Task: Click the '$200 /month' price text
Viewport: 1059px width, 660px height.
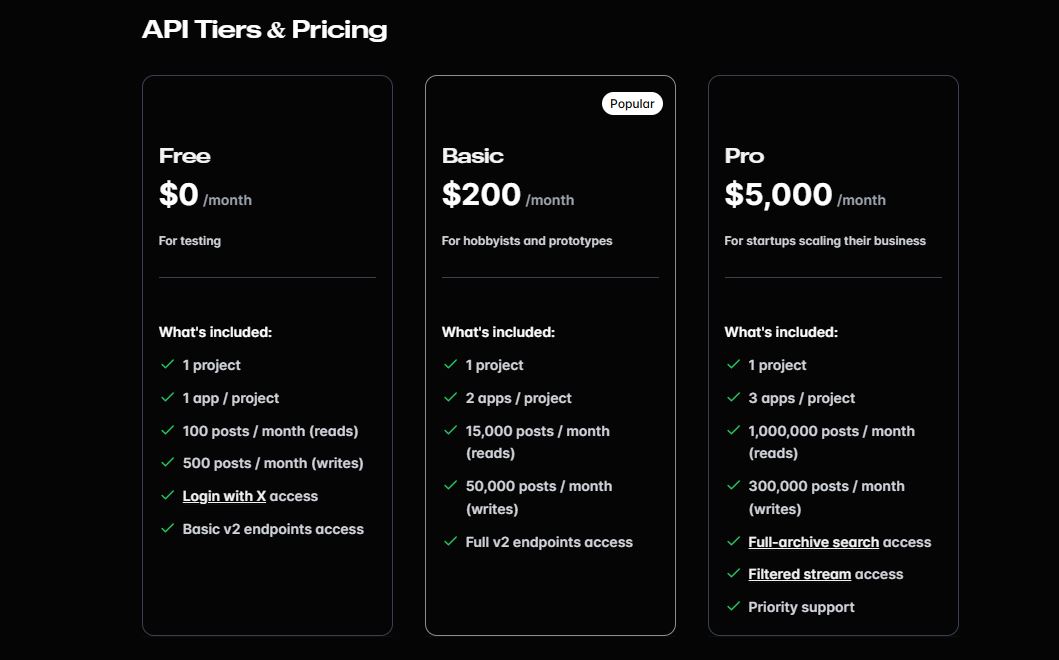Action: pyautogui.click(x=507, y=196)
